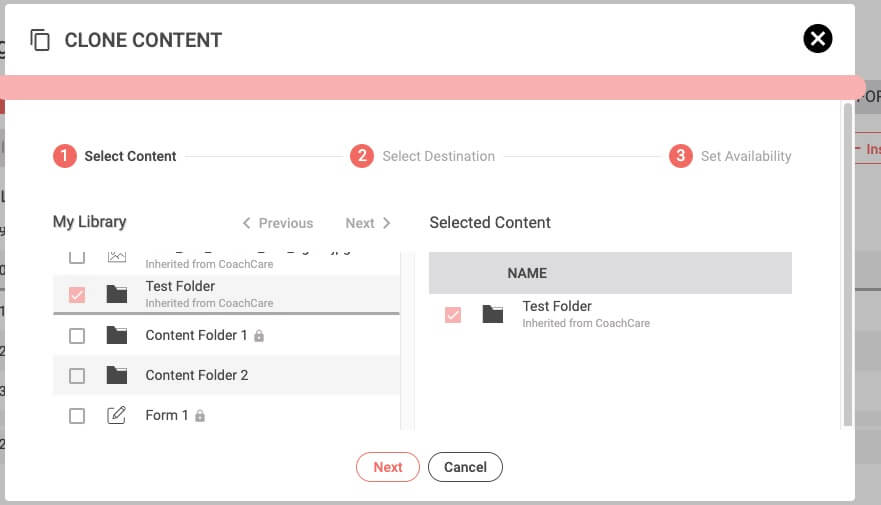Uncheck Test Folder in My Library

click(77, 294)
